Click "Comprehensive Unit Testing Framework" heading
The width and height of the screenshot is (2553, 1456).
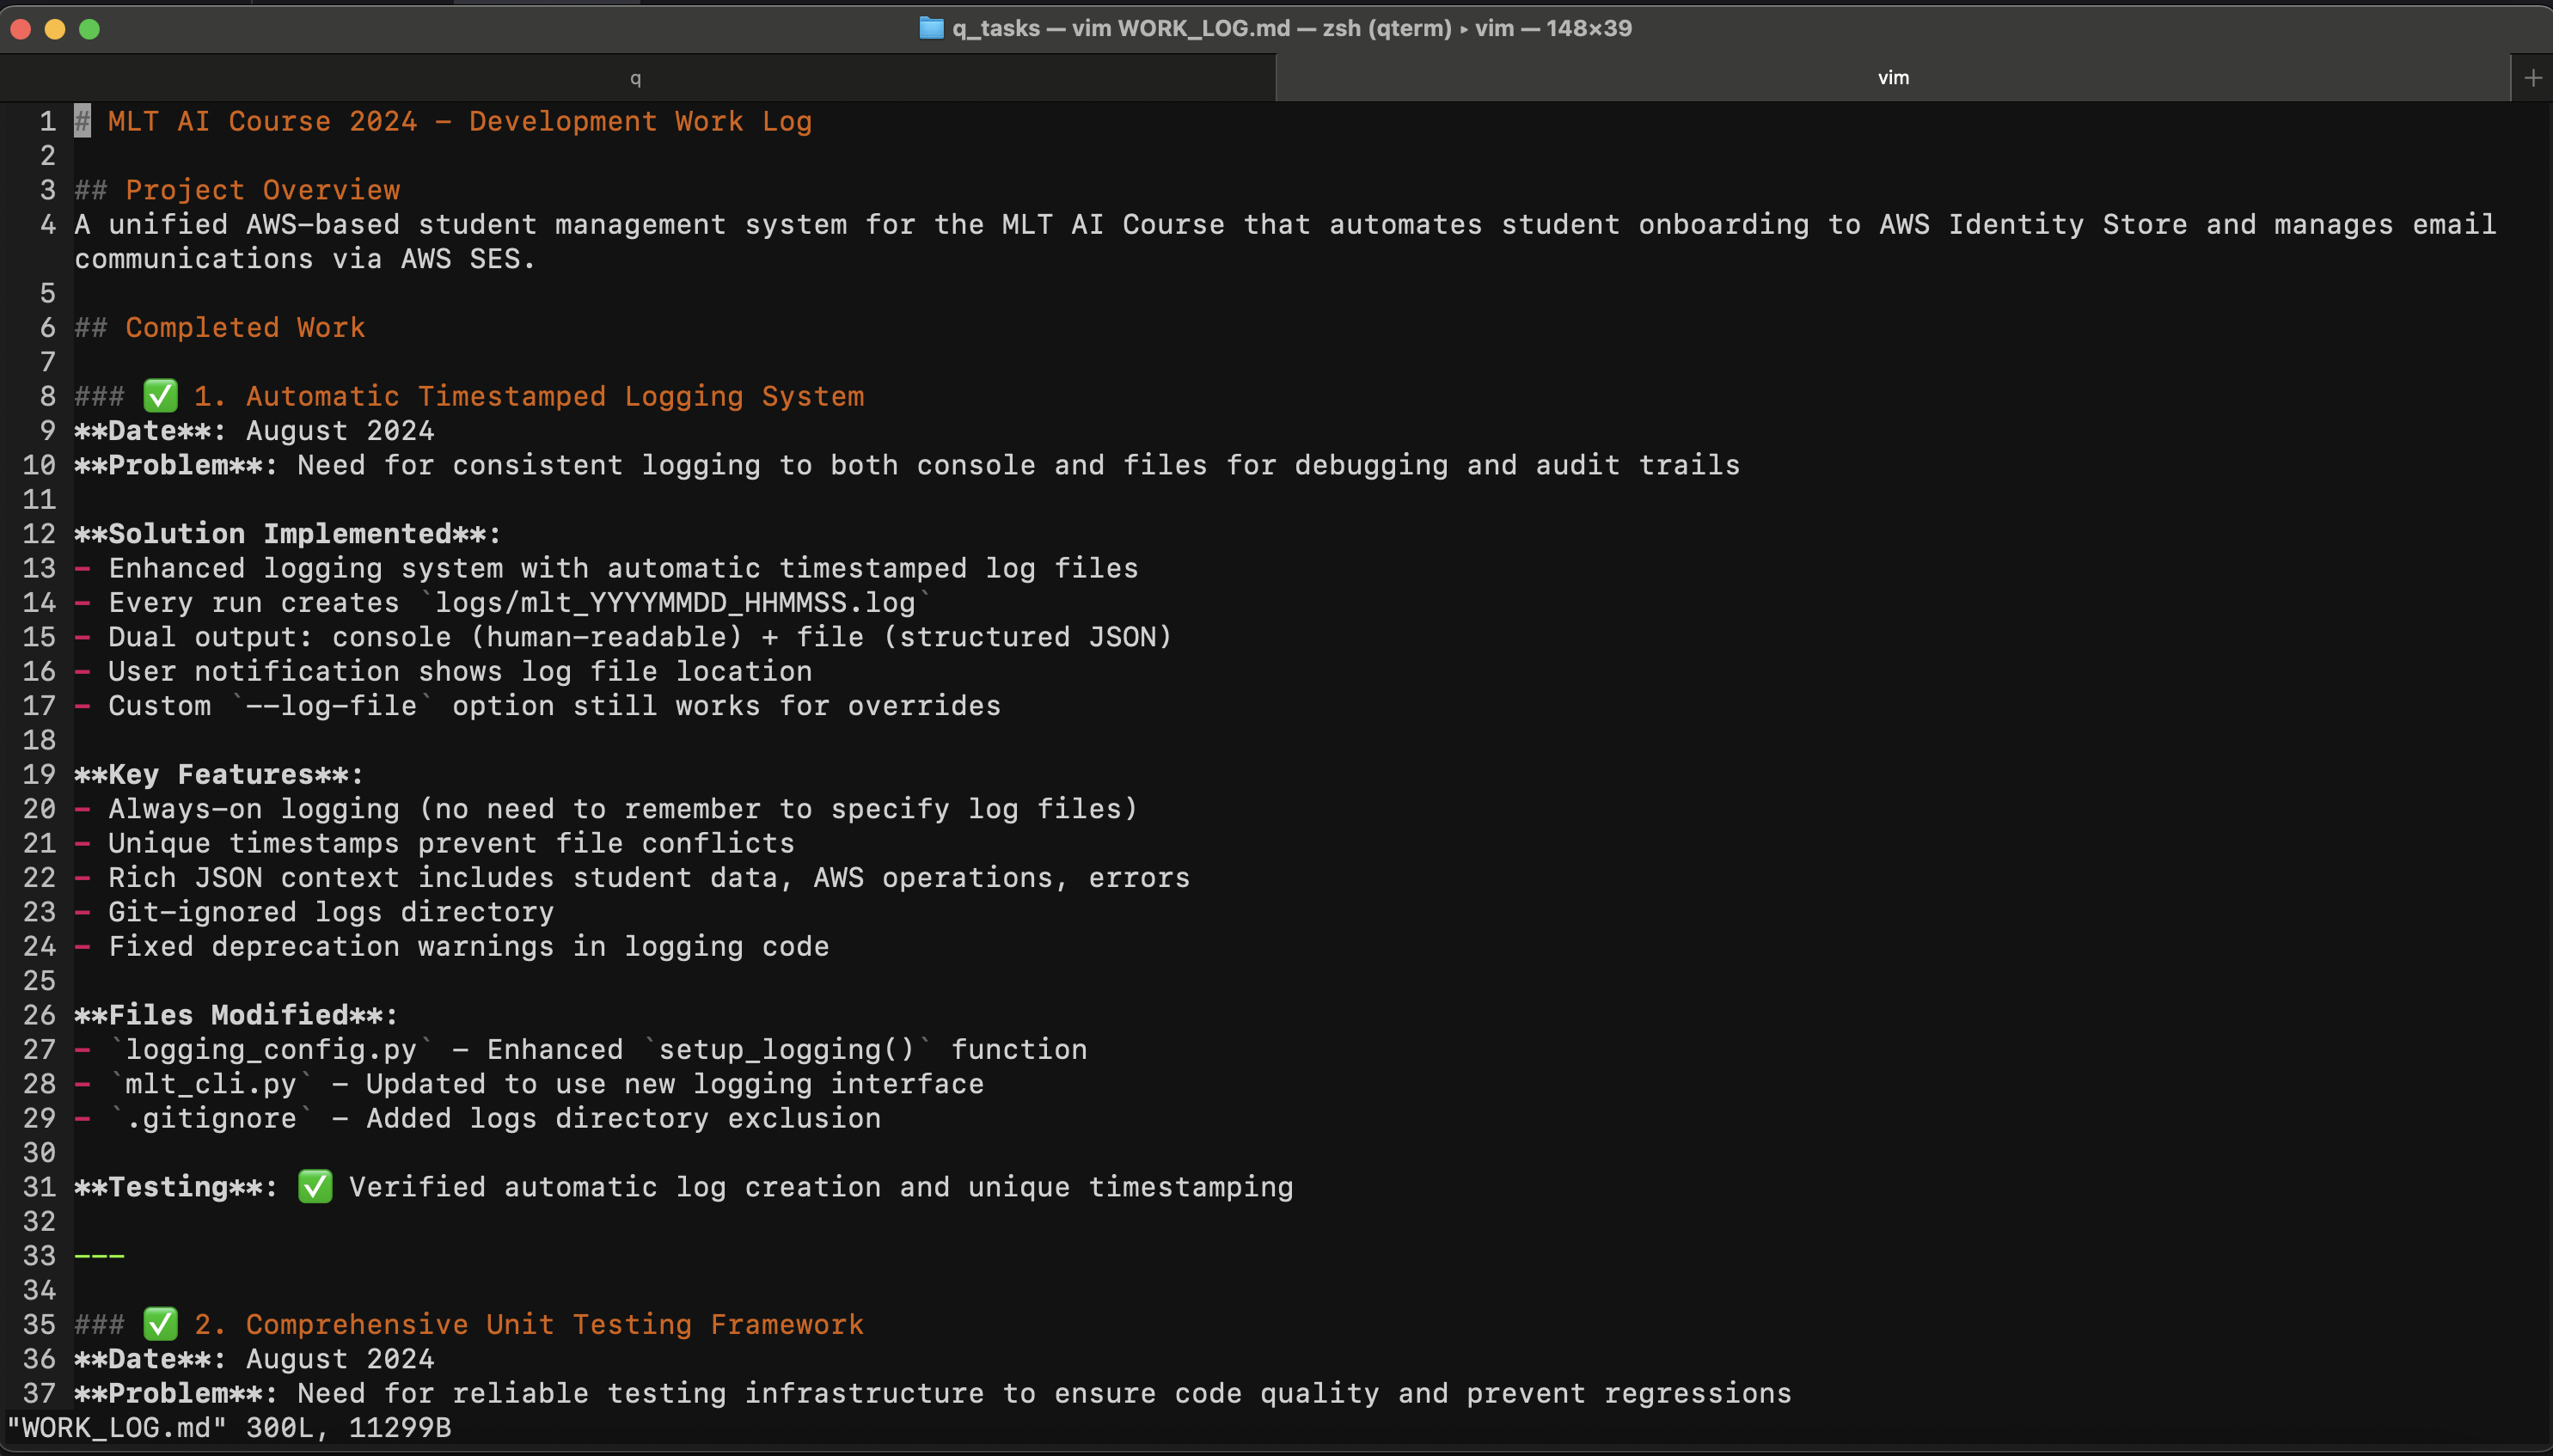coord(555,1325)
